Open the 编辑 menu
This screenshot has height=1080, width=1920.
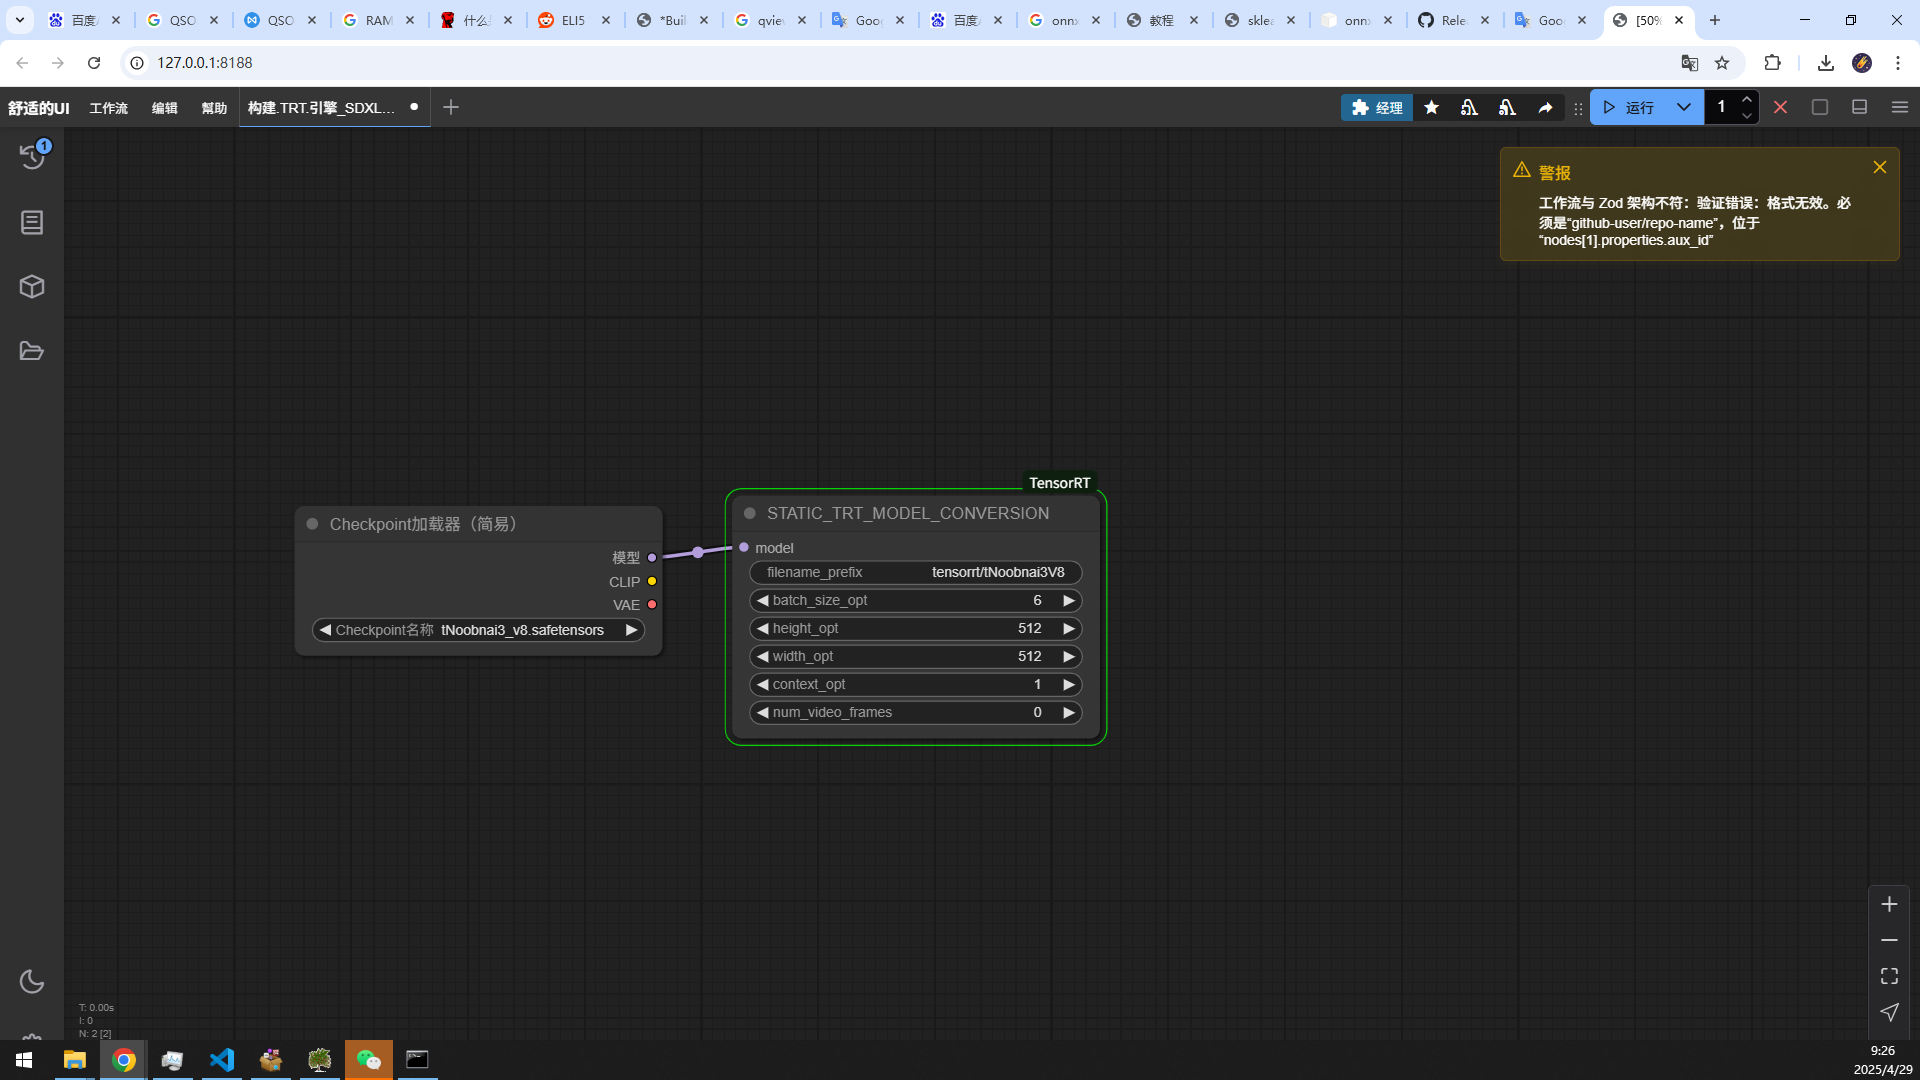[164, 108]
